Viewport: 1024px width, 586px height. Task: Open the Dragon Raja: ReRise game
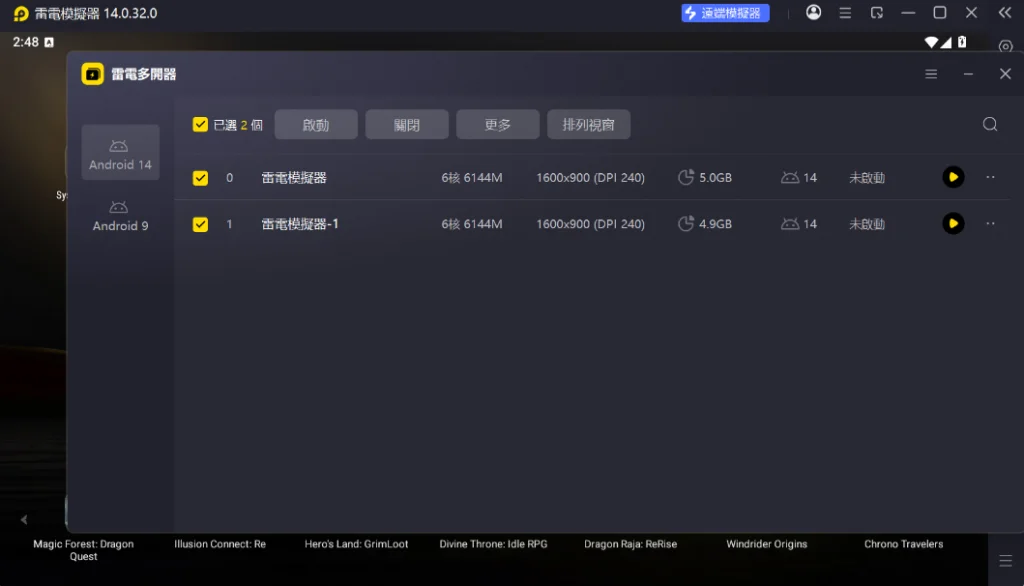pyautogui.click(x=630, y=544)
